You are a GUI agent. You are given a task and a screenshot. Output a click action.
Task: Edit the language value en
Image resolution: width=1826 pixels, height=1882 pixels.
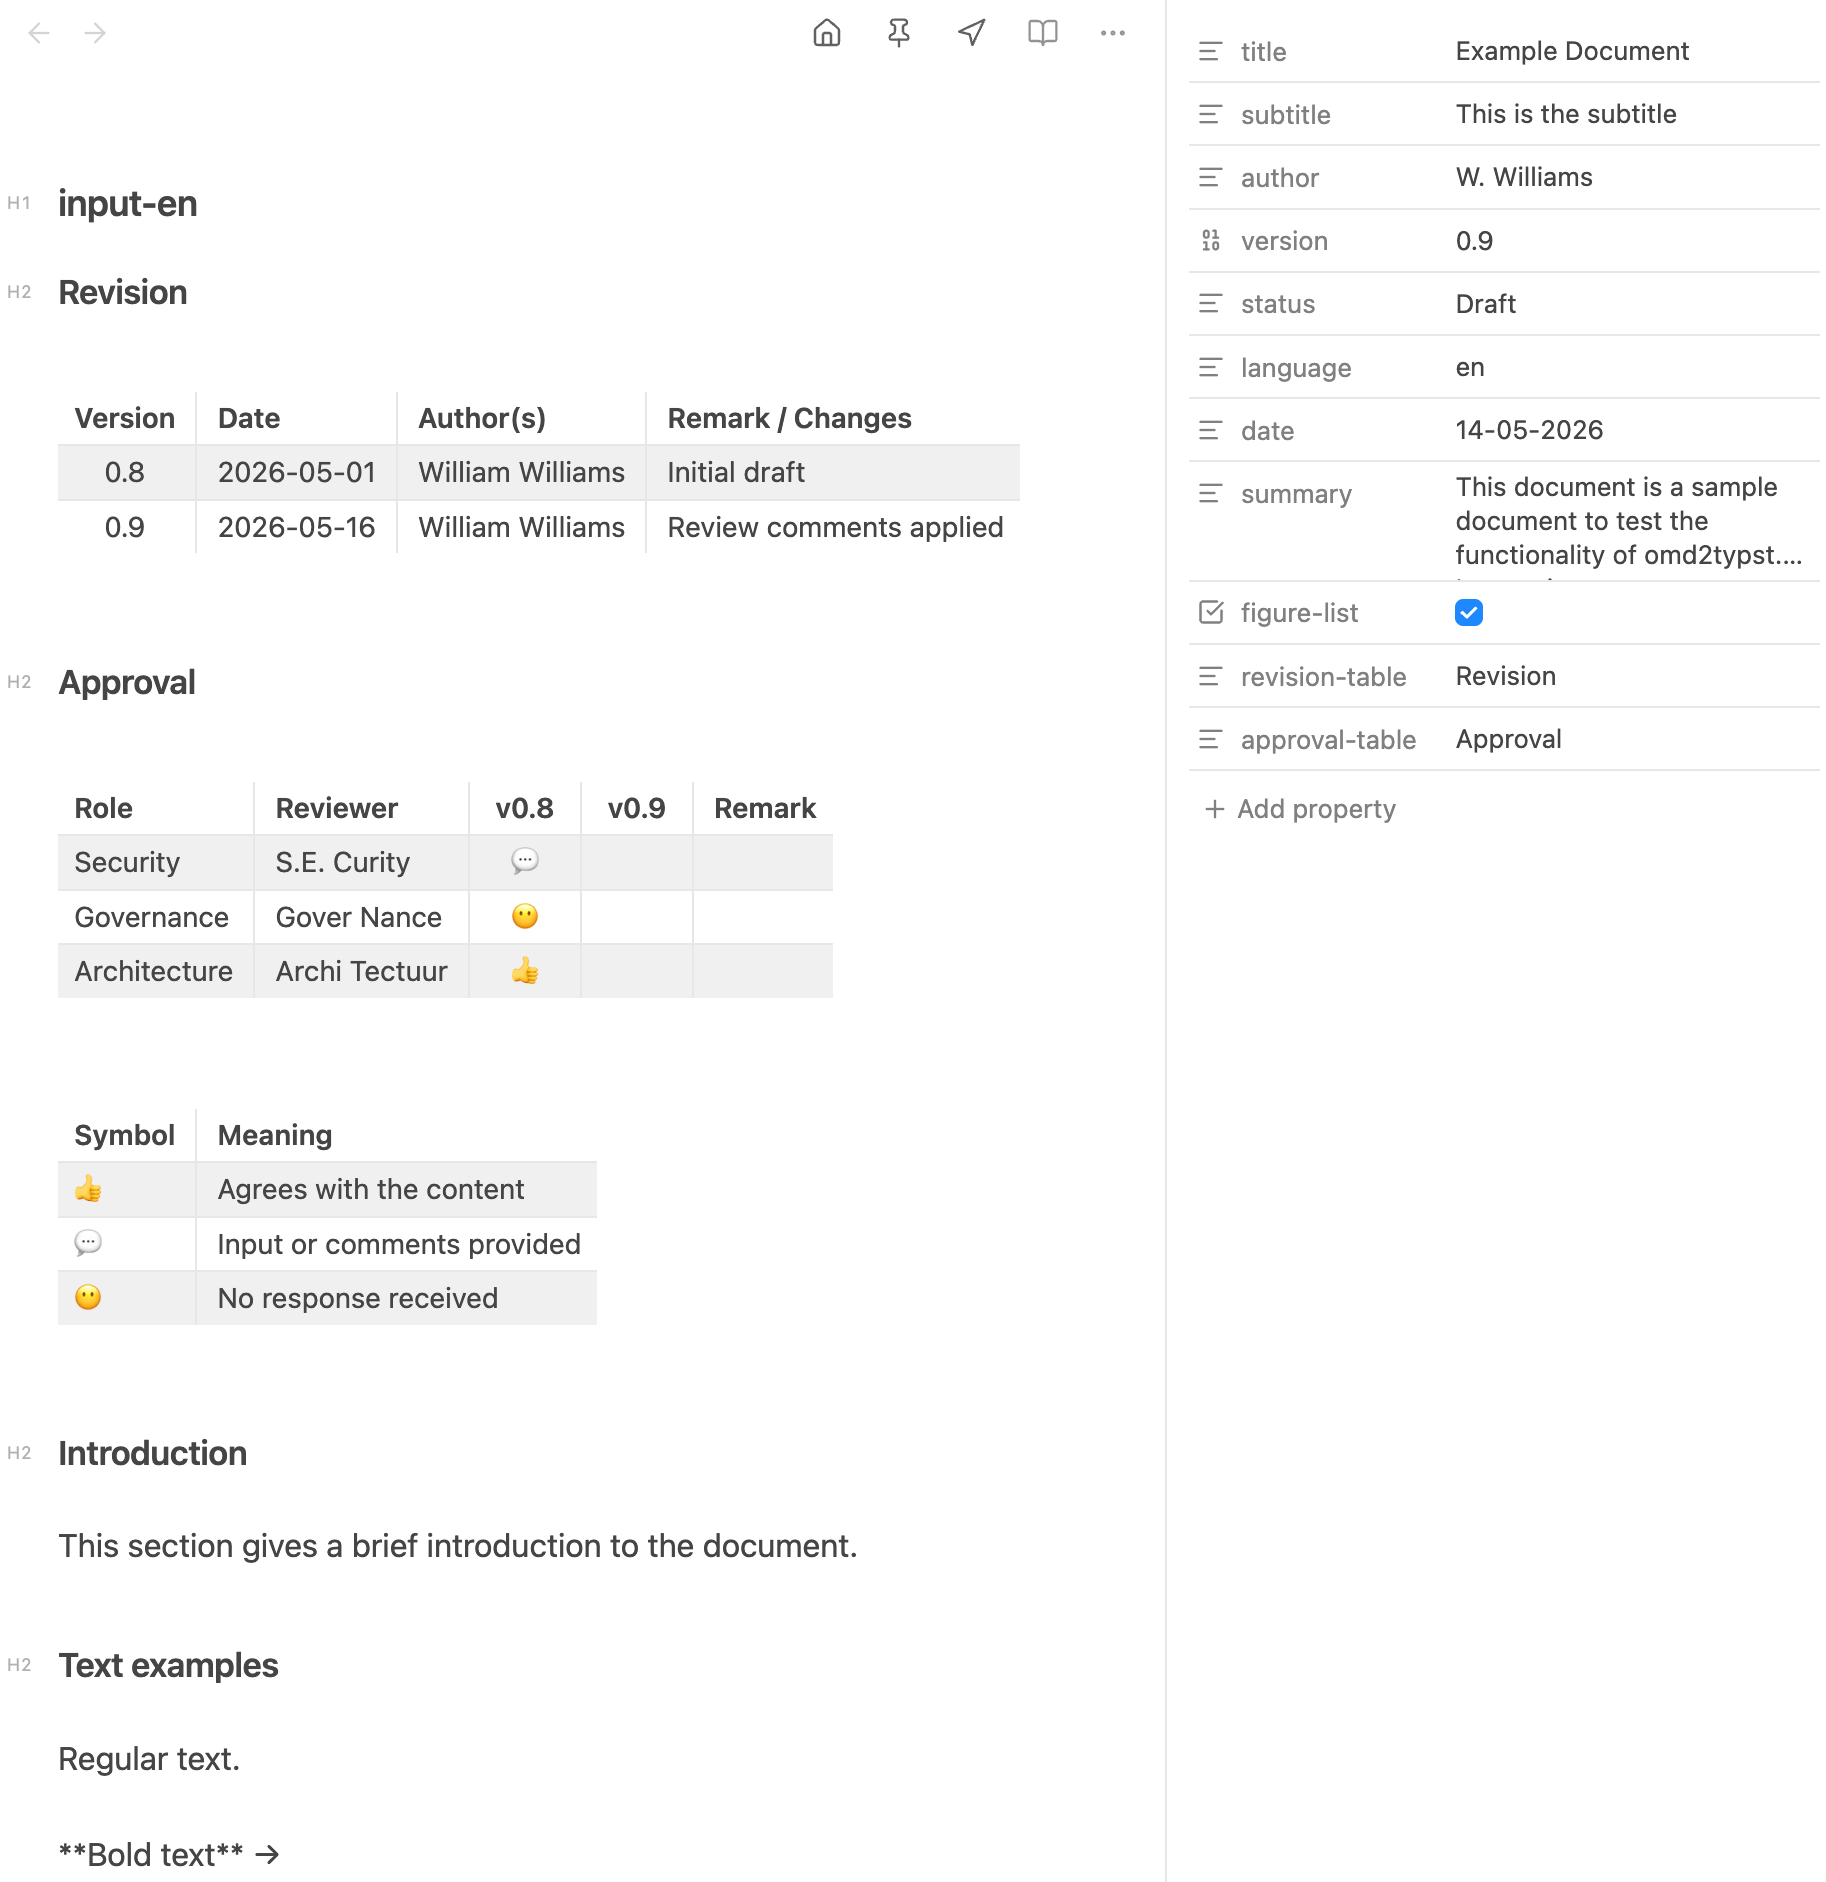(x=1470, y=367)
